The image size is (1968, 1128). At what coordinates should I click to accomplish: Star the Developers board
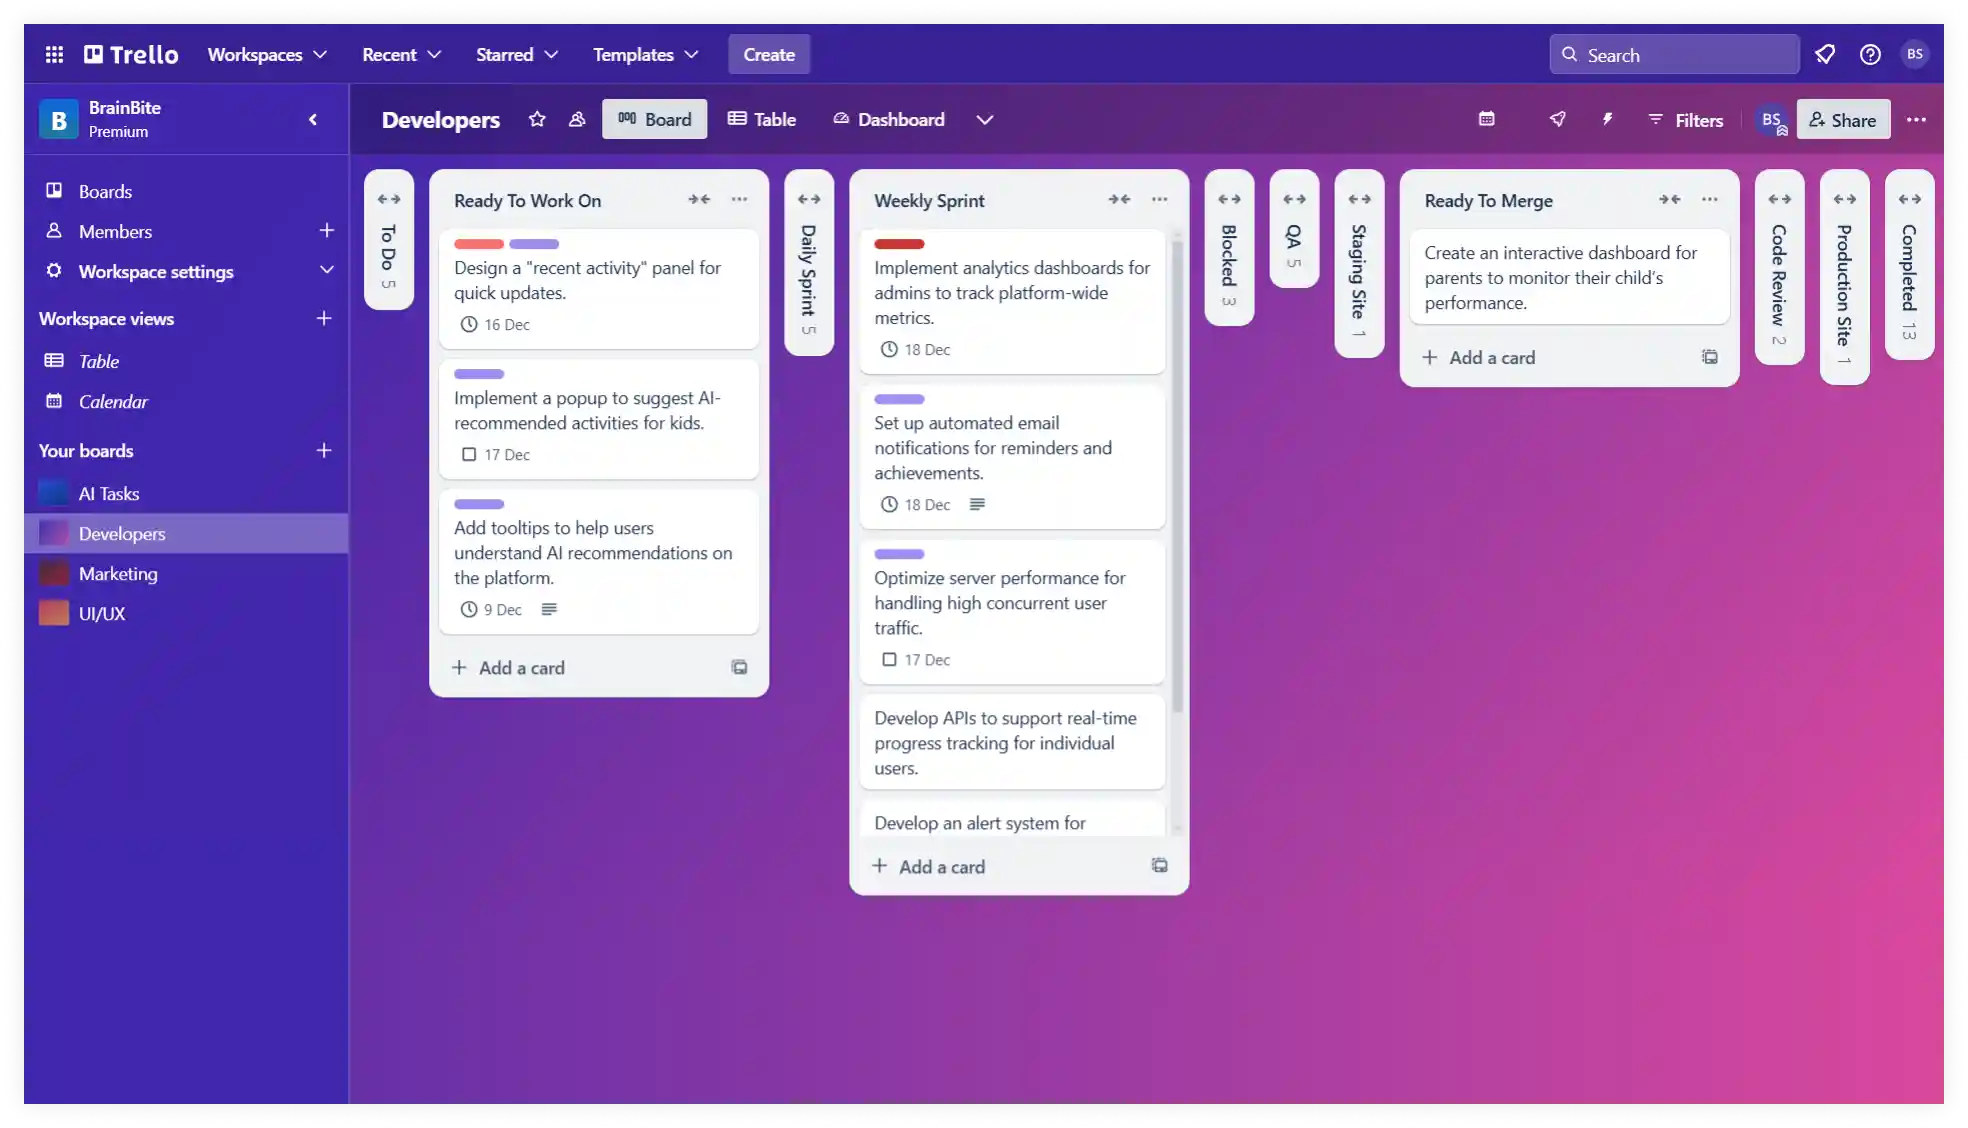pos(537,119)
